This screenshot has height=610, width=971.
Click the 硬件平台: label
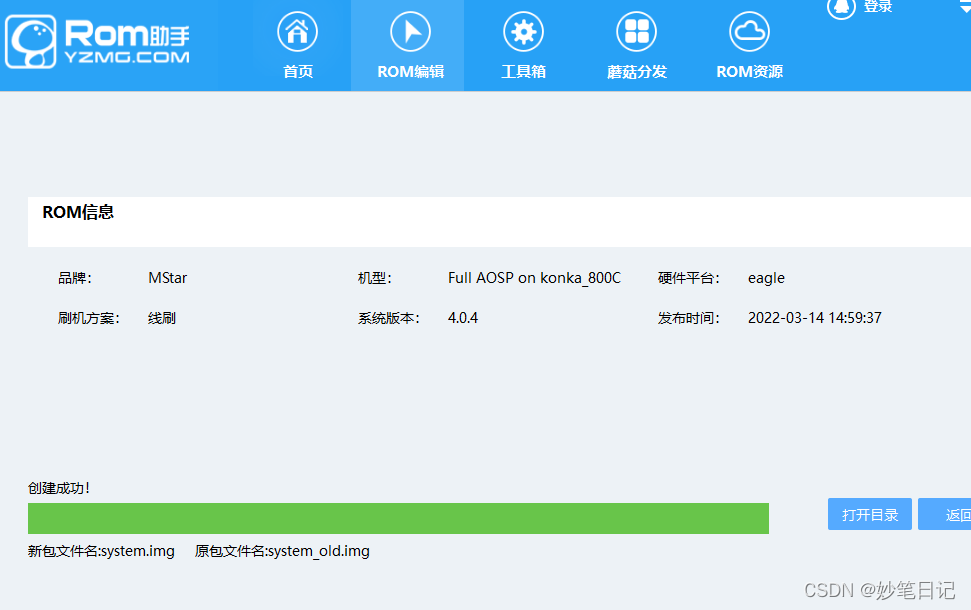[x=689, y=279]
